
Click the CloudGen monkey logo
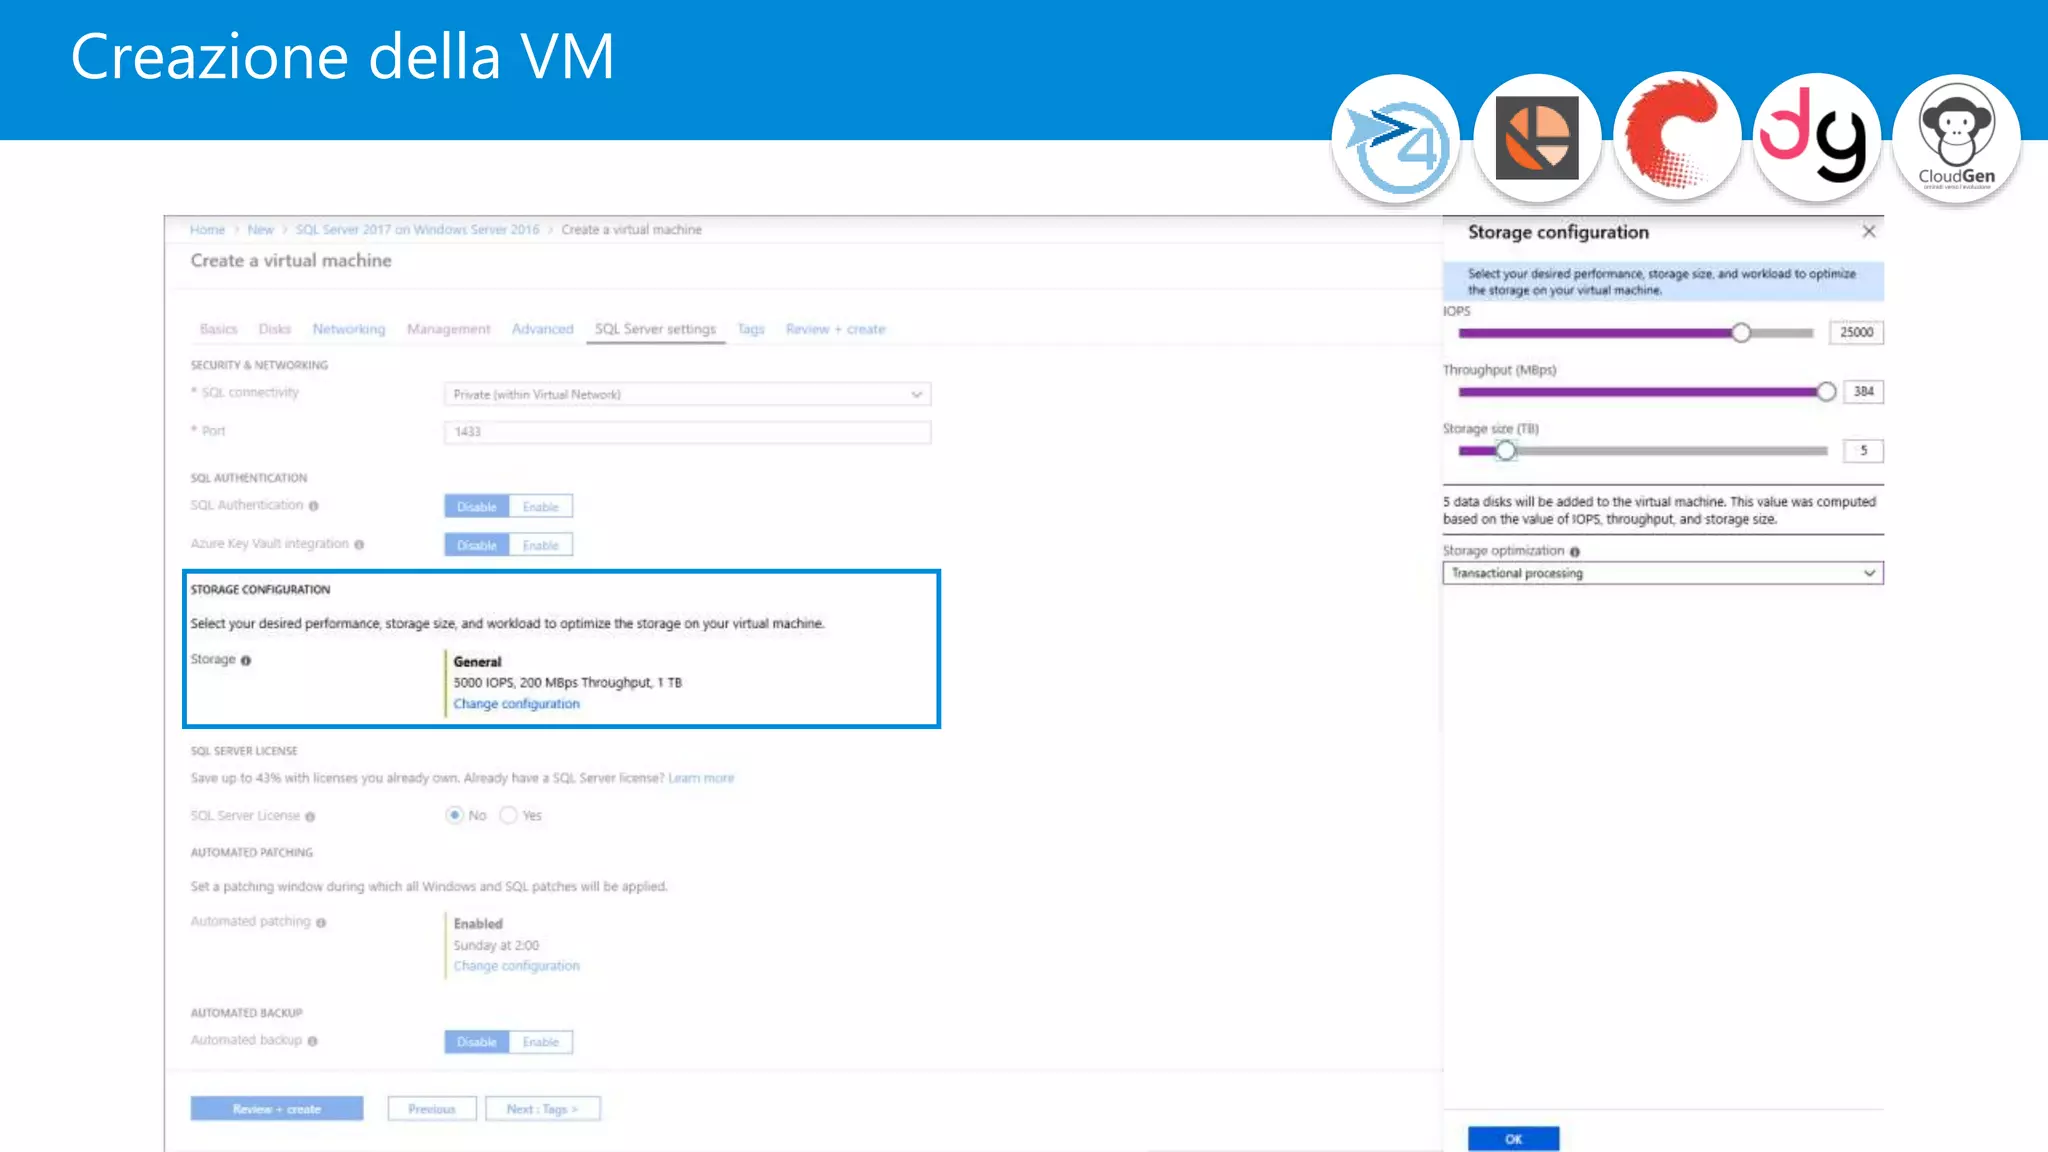[1956, 138]
